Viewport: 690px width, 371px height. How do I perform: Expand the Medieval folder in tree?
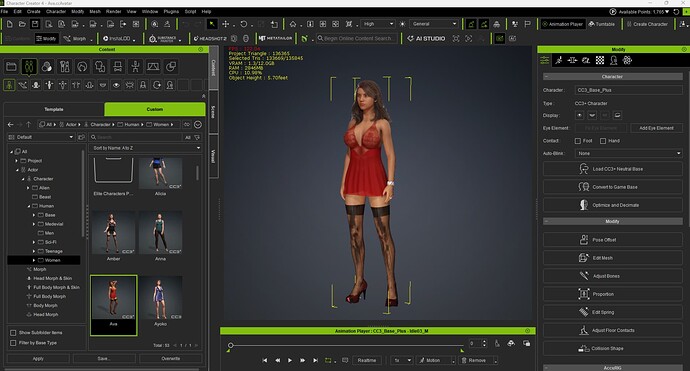[34, 224]
